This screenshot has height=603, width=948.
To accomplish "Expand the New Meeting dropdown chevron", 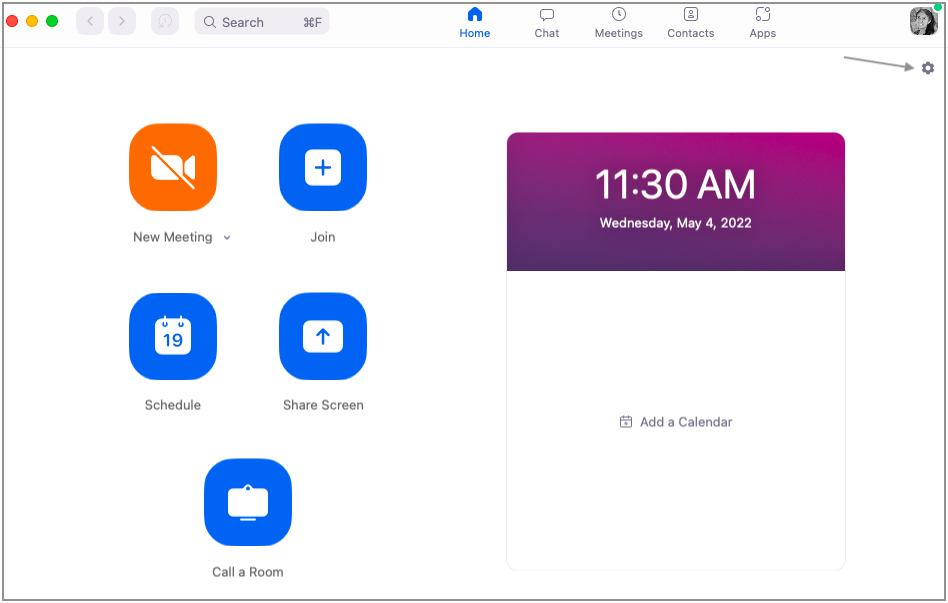I will pos(227,238).
